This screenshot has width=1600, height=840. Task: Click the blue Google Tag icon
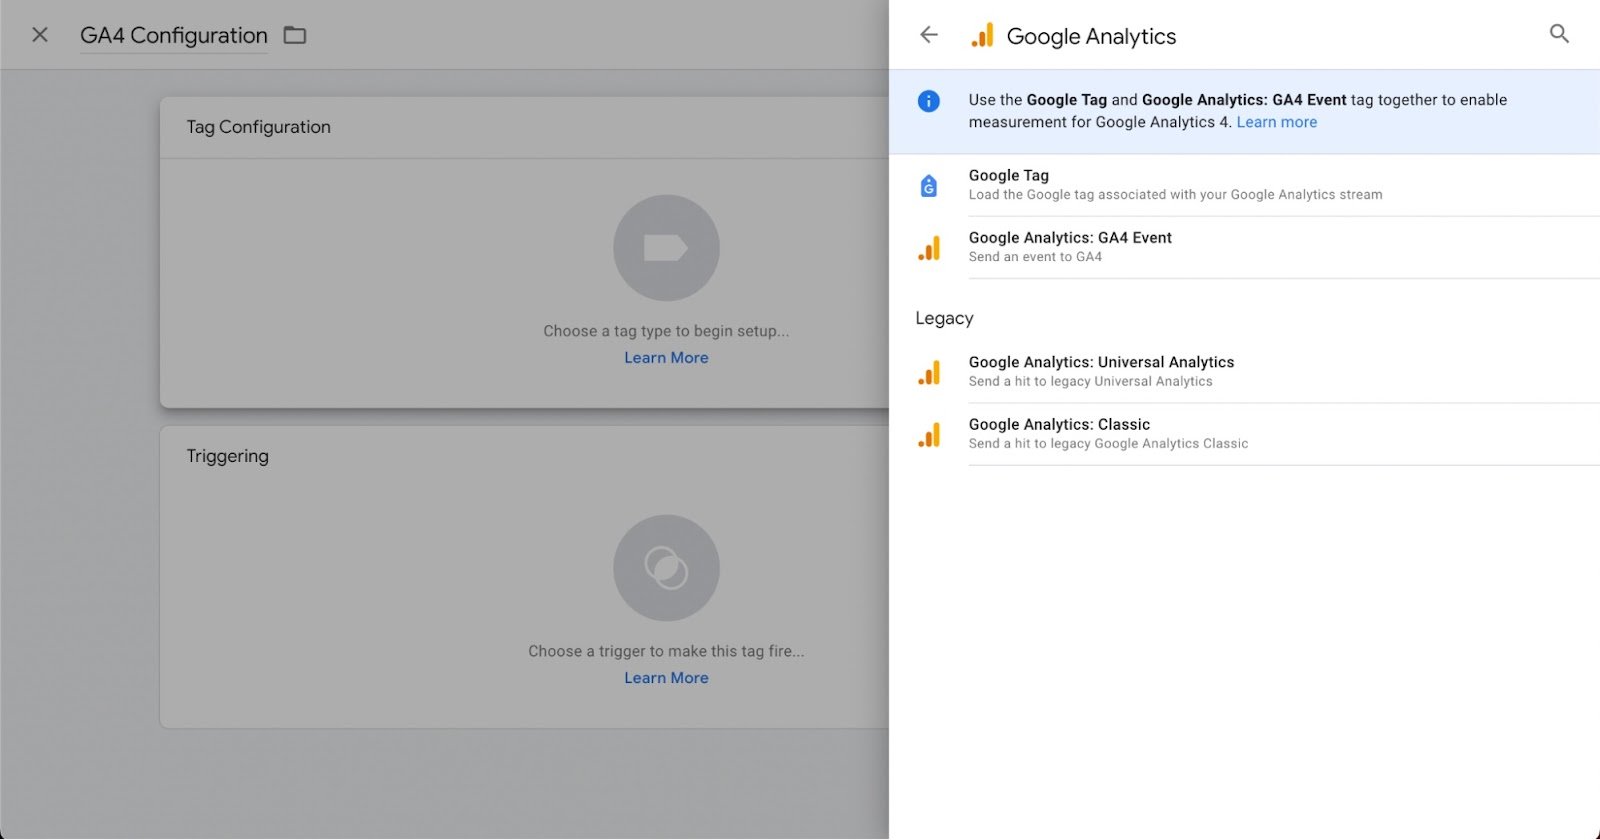coord(929,185)
